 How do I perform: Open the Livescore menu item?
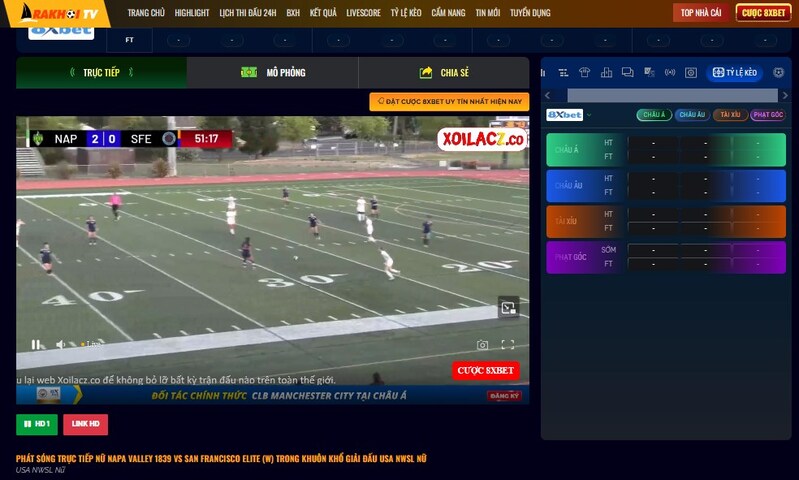click(363, 13)
